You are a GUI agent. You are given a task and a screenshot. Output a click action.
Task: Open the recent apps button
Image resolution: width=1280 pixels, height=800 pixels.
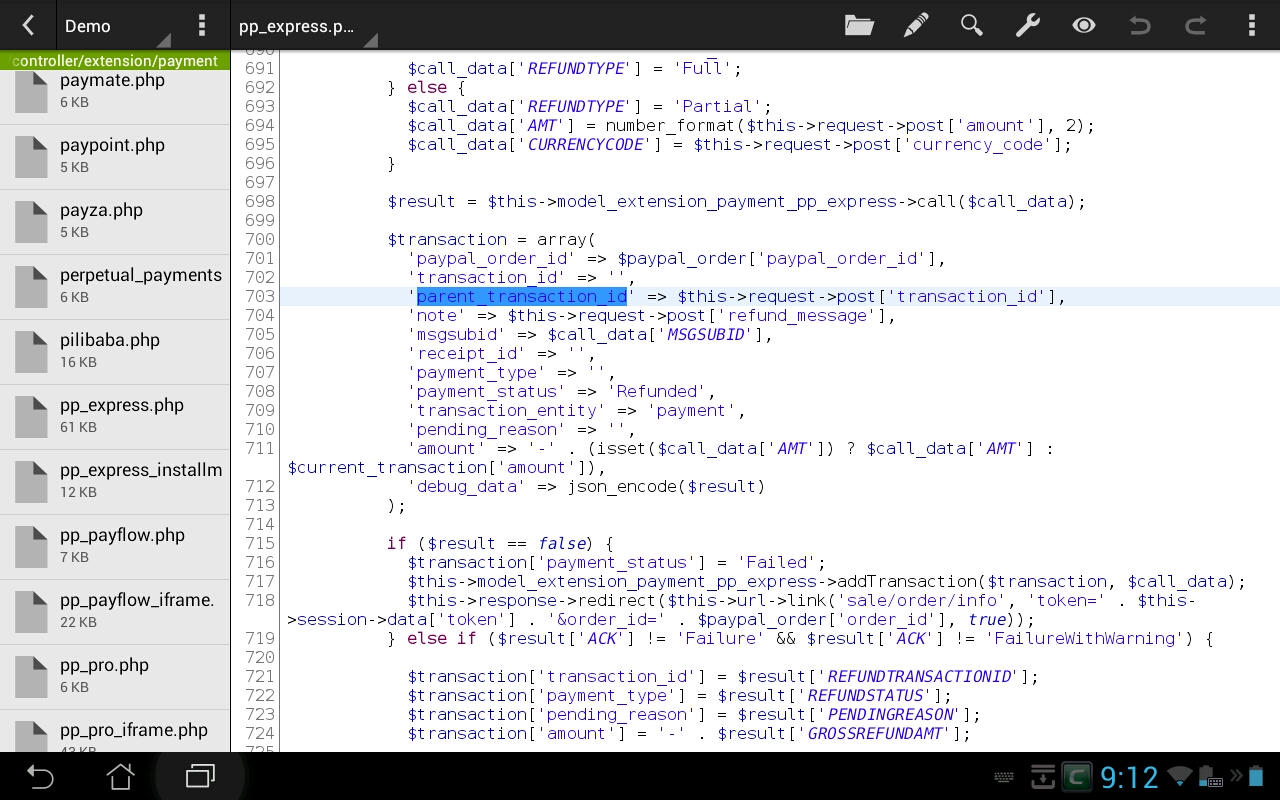[200, 776]
